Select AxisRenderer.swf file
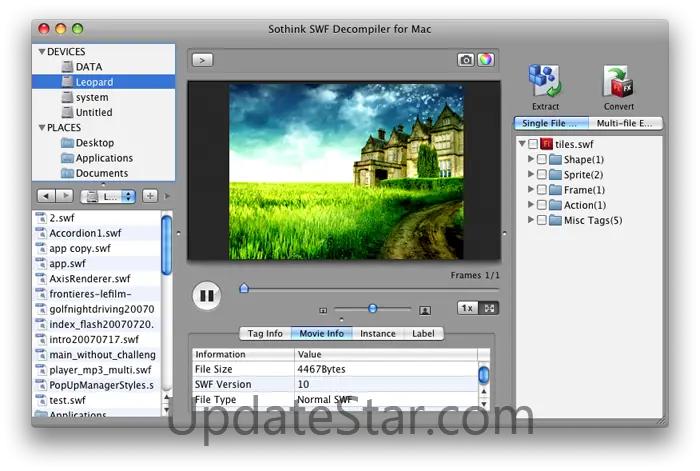Screen dimensions: 700x471 pos(97,279)
